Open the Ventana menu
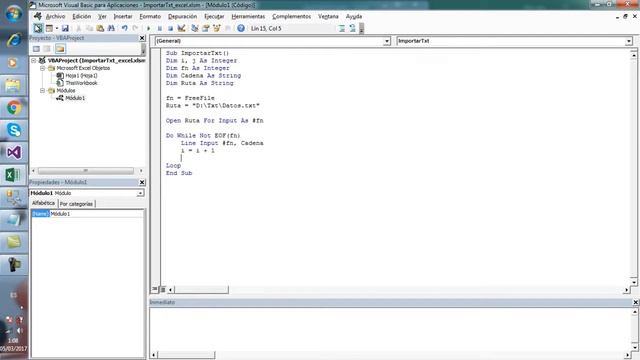The width and height of the screenshot is (640, 360). coord(328,16)
